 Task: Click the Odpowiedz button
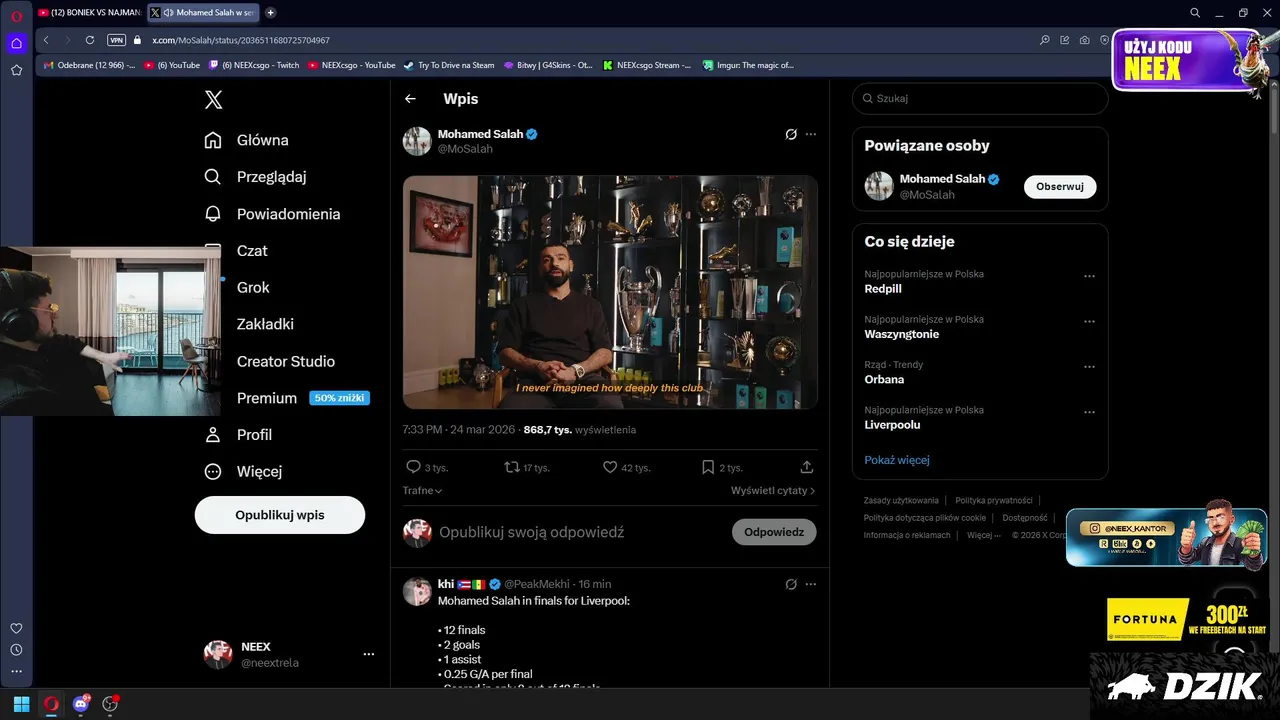click(x=774, y=532)
